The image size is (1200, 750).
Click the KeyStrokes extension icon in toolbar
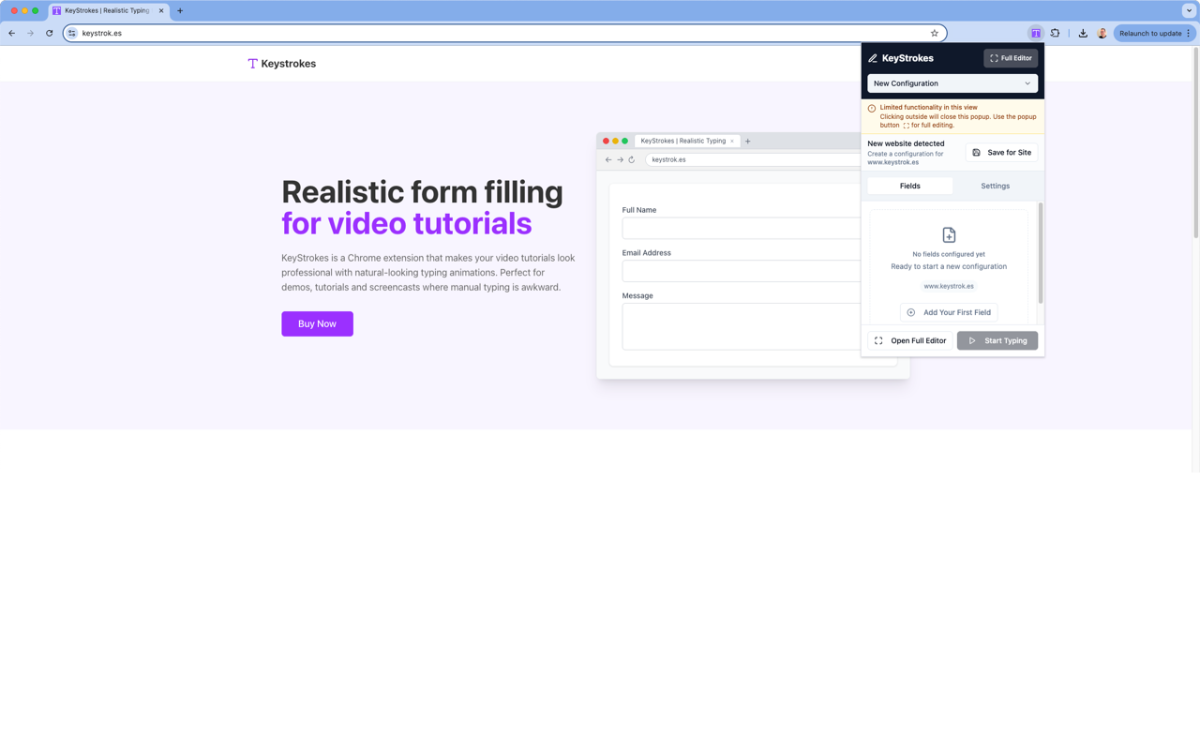(1036, 33)
